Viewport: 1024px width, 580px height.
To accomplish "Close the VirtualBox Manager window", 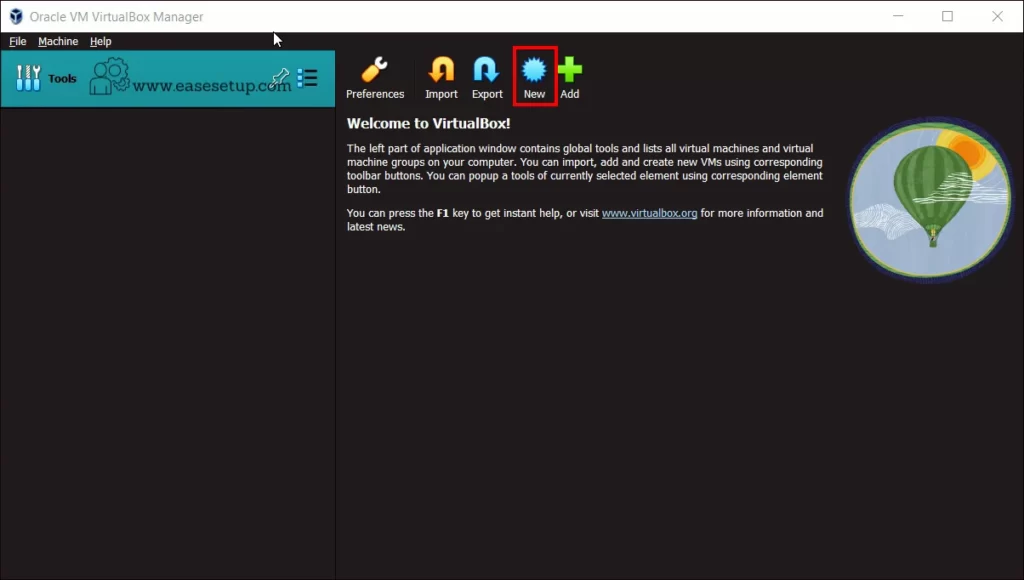I will pyautogui.click(x=997, y=16).
